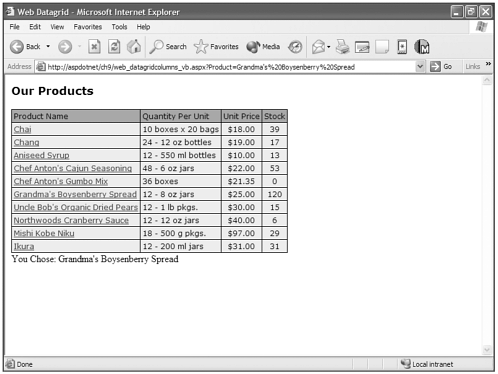The height and width of the screenshot is (374, 498).
Task: Open the Chang product link
Action: point(26,142)
